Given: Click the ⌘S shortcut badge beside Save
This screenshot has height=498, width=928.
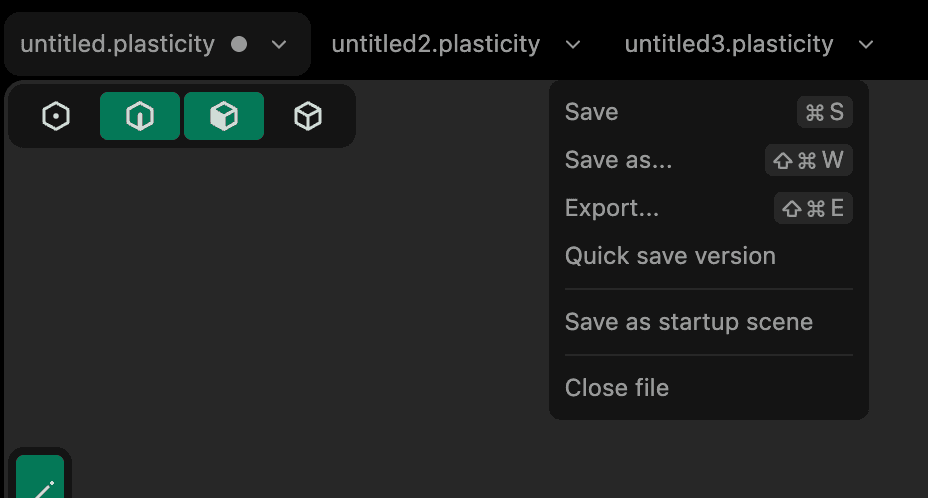Looking at the screenshot, I should 824,112.
